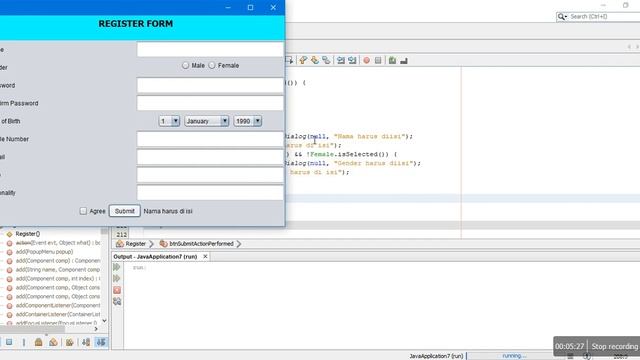Viewport: 640px width, 360px height.
Task: Toggle show fields icon in Navigator toolbar
Action: pos(24,342)
